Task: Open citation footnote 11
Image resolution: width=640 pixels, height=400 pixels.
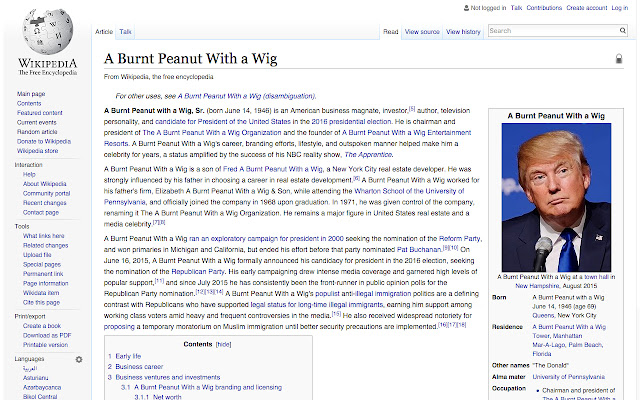Action: 159,281
